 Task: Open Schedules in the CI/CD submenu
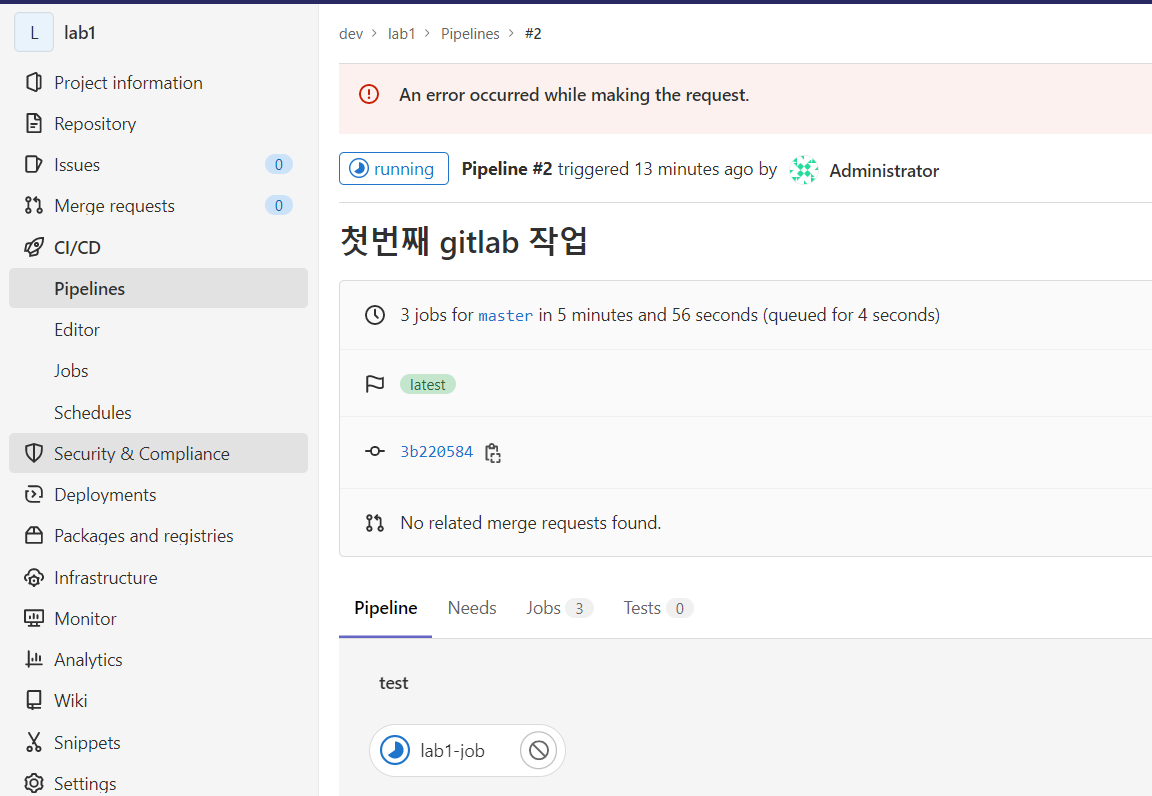pyautogui.click(x=158, y=412)
